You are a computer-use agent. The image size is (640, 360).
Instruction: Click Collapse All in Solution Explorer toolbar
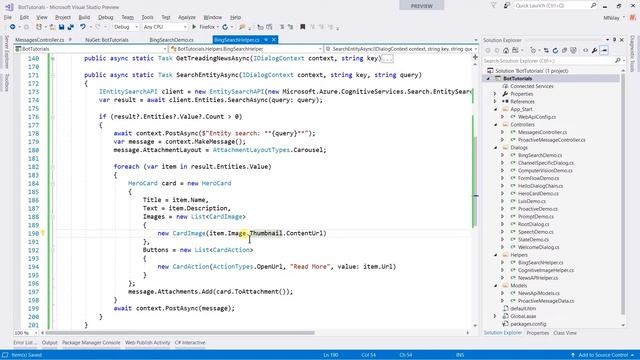(564, 50)
